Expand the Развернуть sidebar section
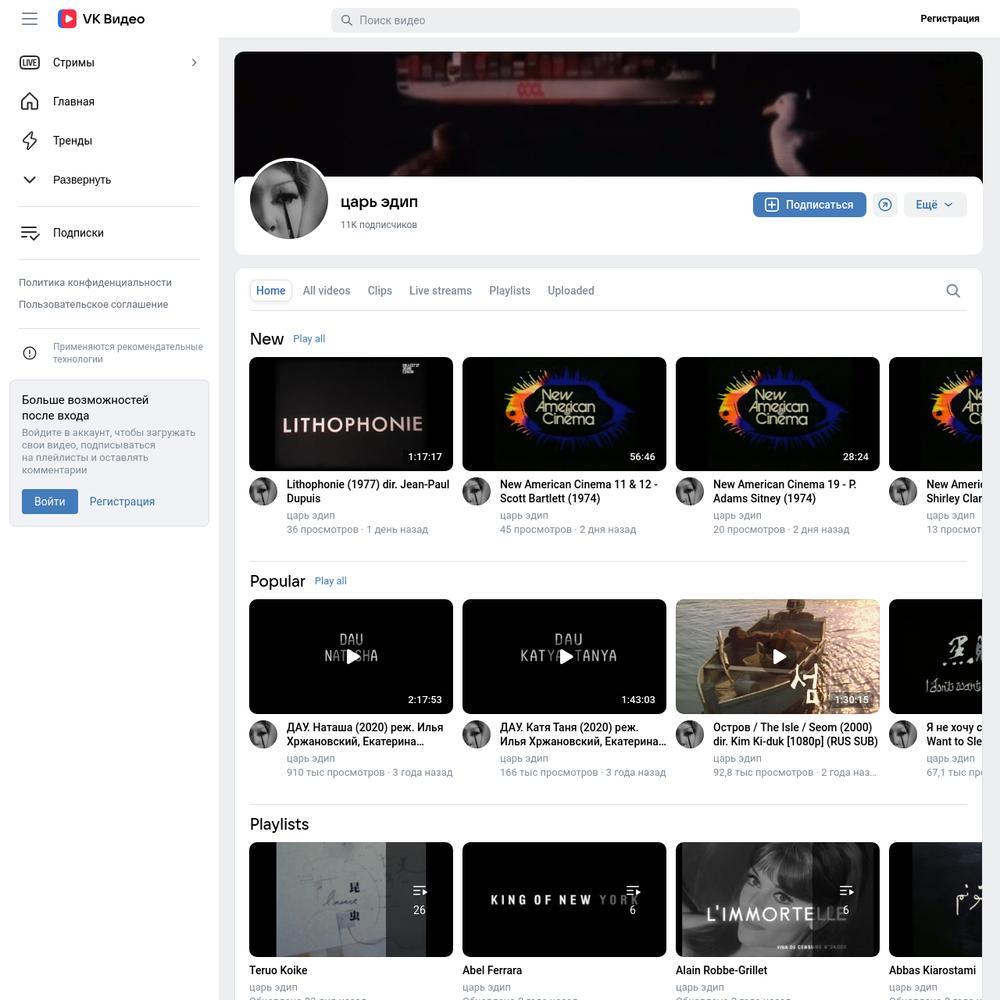Image resolution: width=1000 pixels, height=1000 pixels. pyautogui.click(x=109, y=180)
